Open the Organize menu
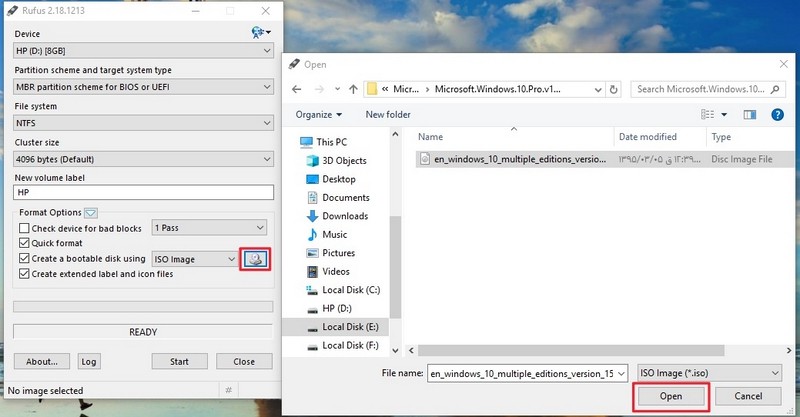Image resolution: width=800 pixels, height=417 pixels. [318, 115]
